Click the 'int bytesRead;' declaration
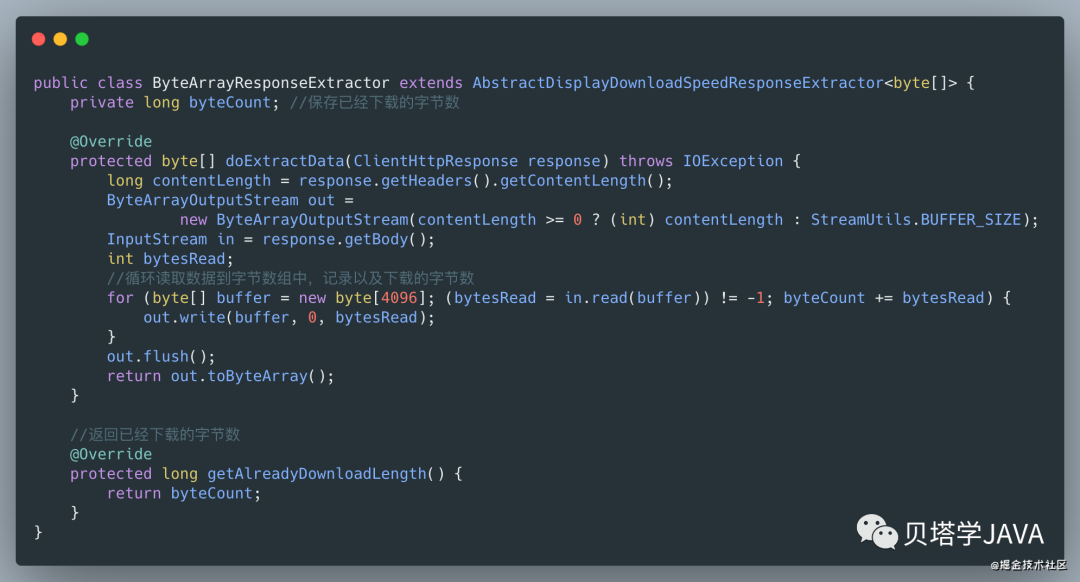The height and width of the screenshot is (582, 1080). [x=170, y=259]
